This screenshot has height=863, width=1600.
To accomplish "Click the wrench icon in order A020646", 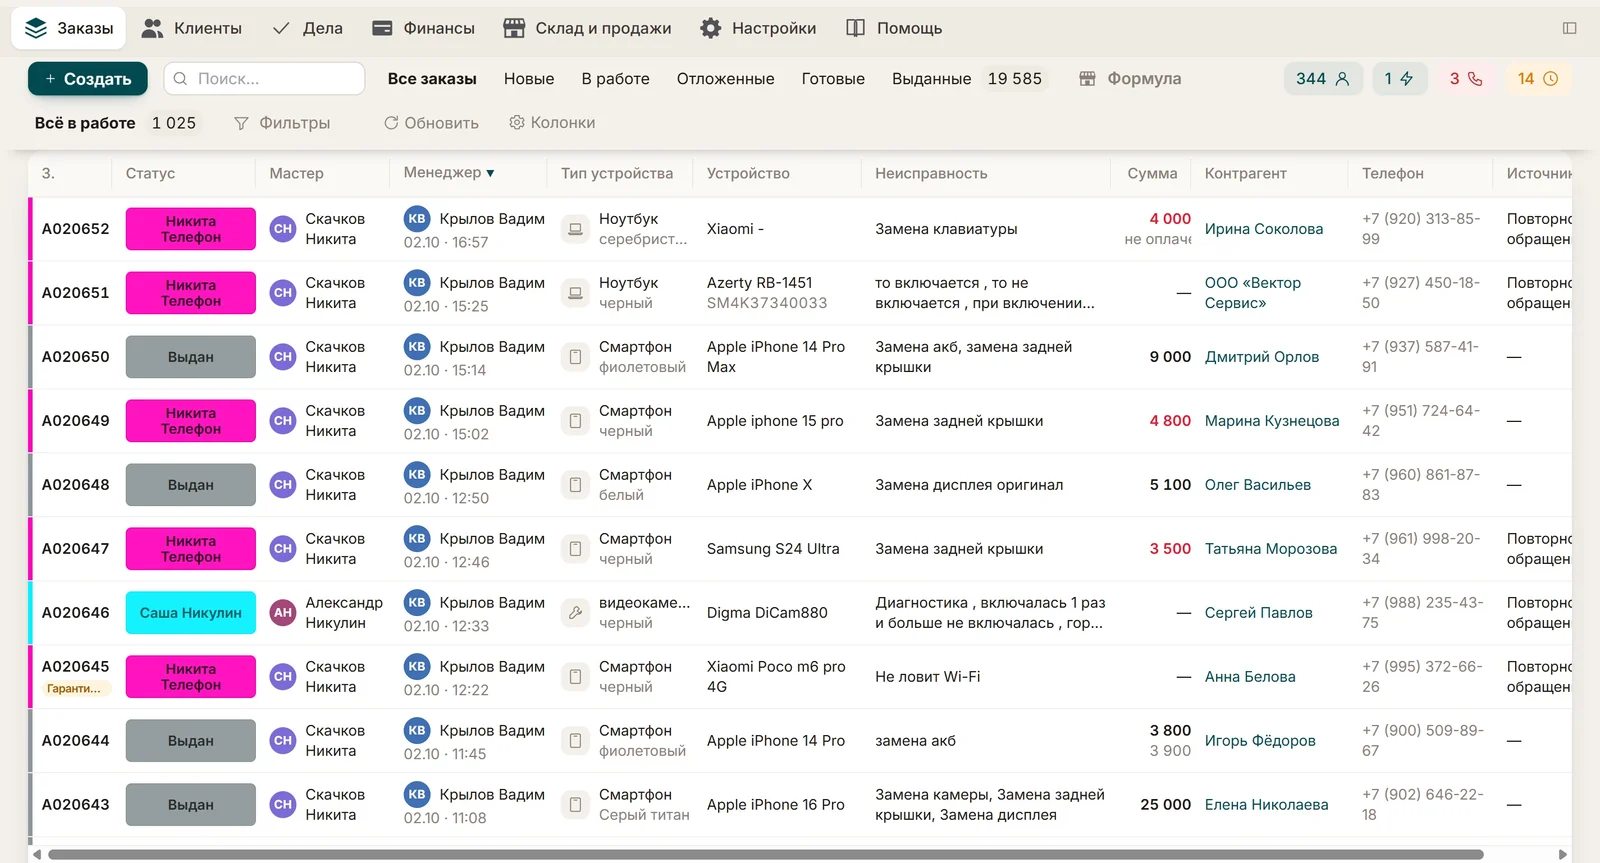I will coord(575,613).
